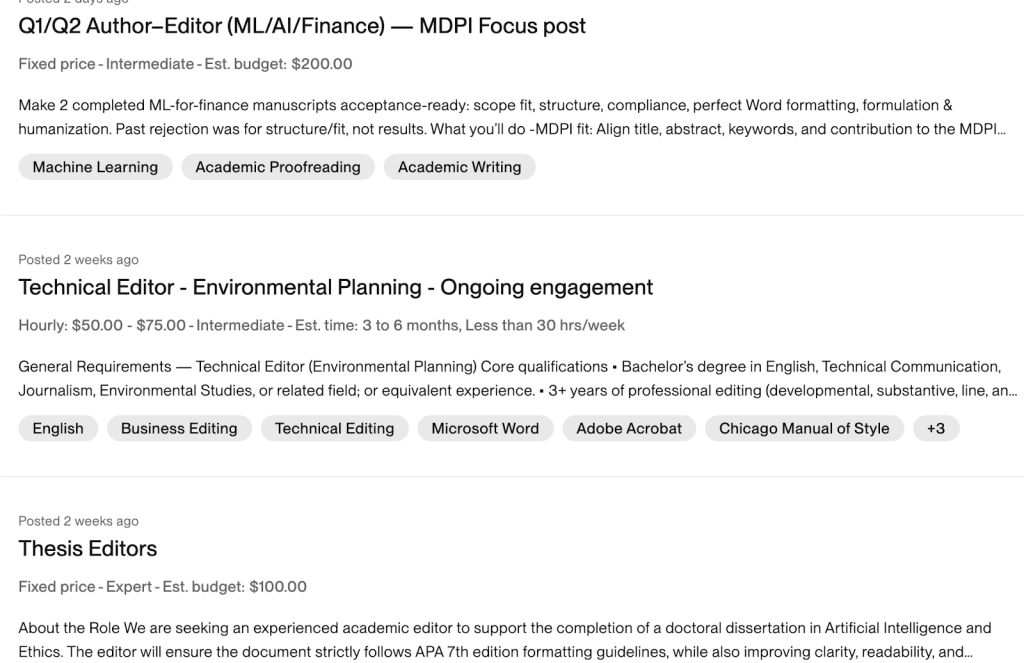1024x663 pixels.
Task: Click the hourly $50.00 - $75.00 rate line
Action: [322, 325]
